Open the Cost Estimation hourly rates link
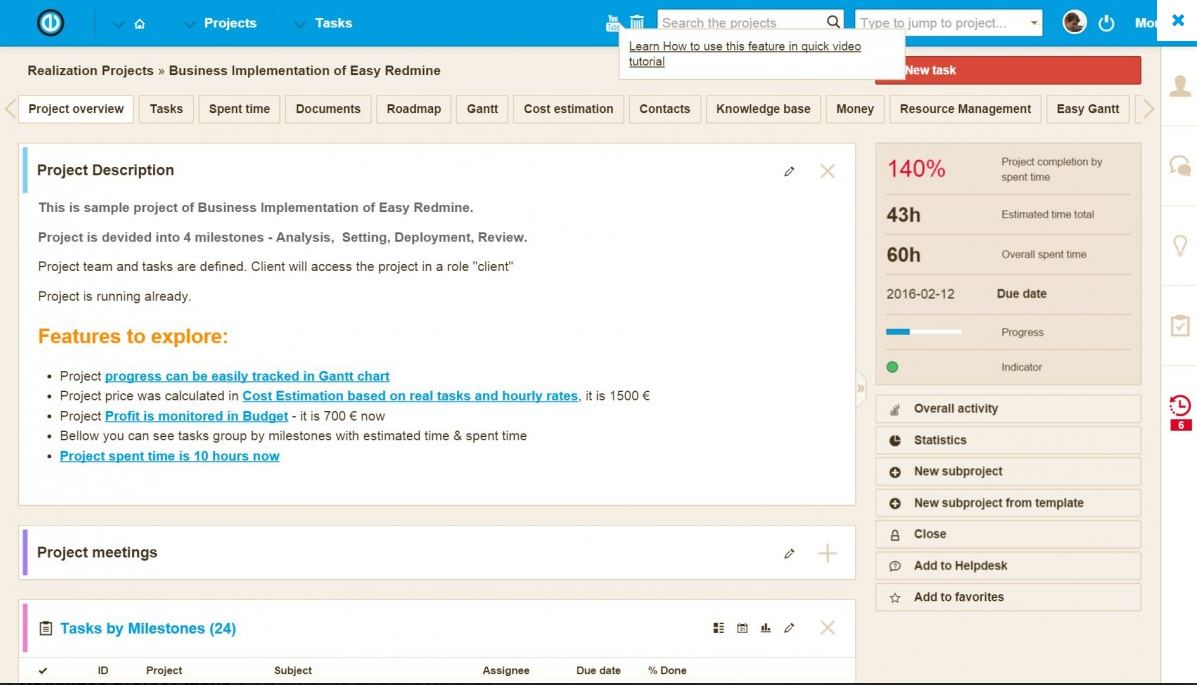 [410, 396]
